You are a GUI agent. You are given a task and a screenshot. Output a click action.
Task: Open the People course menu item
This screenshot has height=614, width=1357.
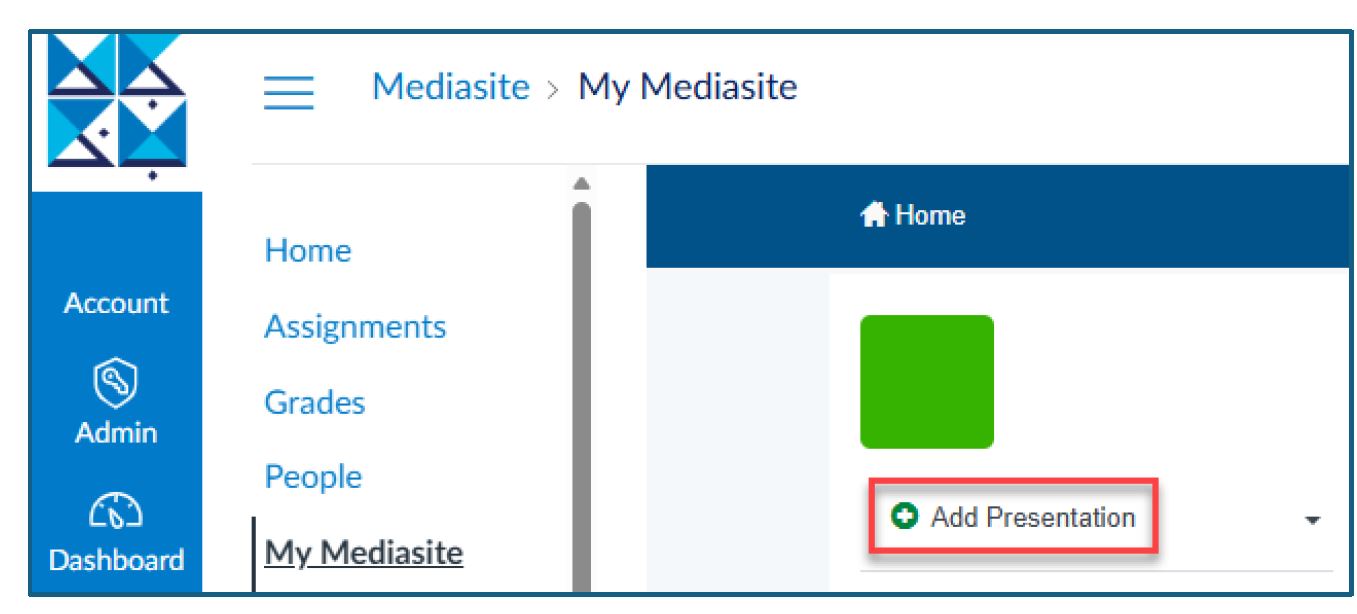click(x=313, y=477)
